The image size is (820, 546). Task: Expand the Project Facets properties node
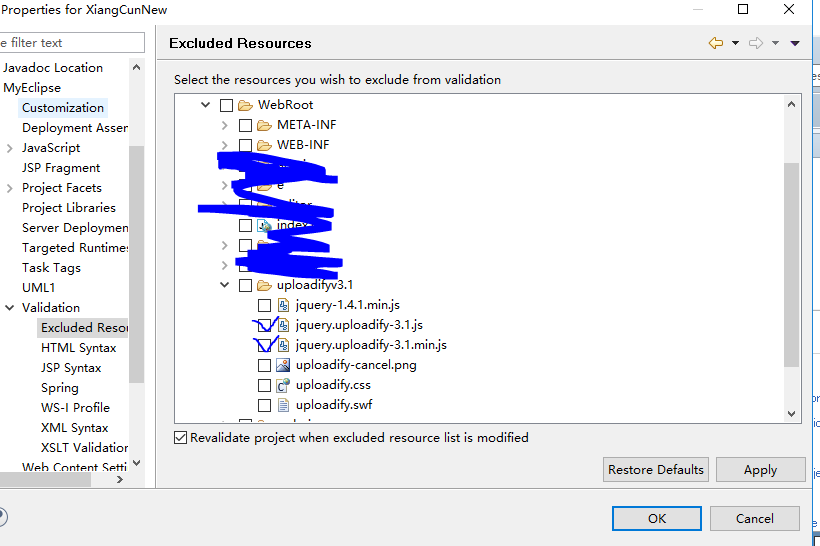pos(9,188)
